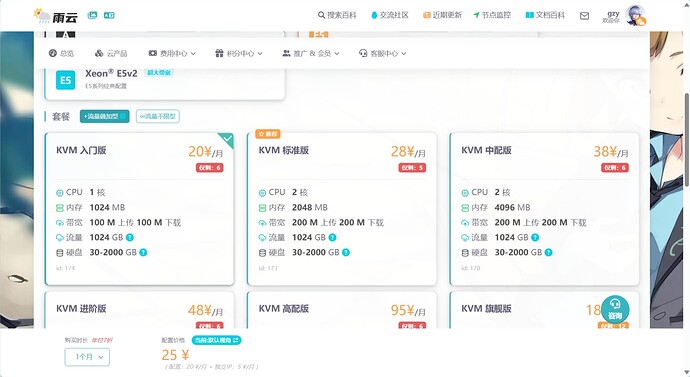Click the traffic help icon in KVM 中配版
The width and height of the screenshot is (690, 377).
point(535,238)
